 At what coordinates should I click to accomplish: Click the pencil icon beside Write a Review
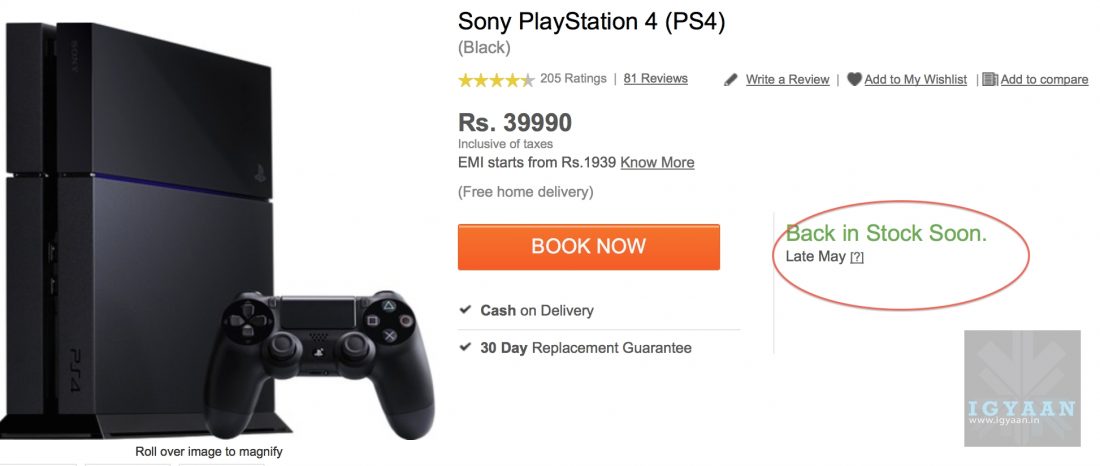tap(731, 80)
